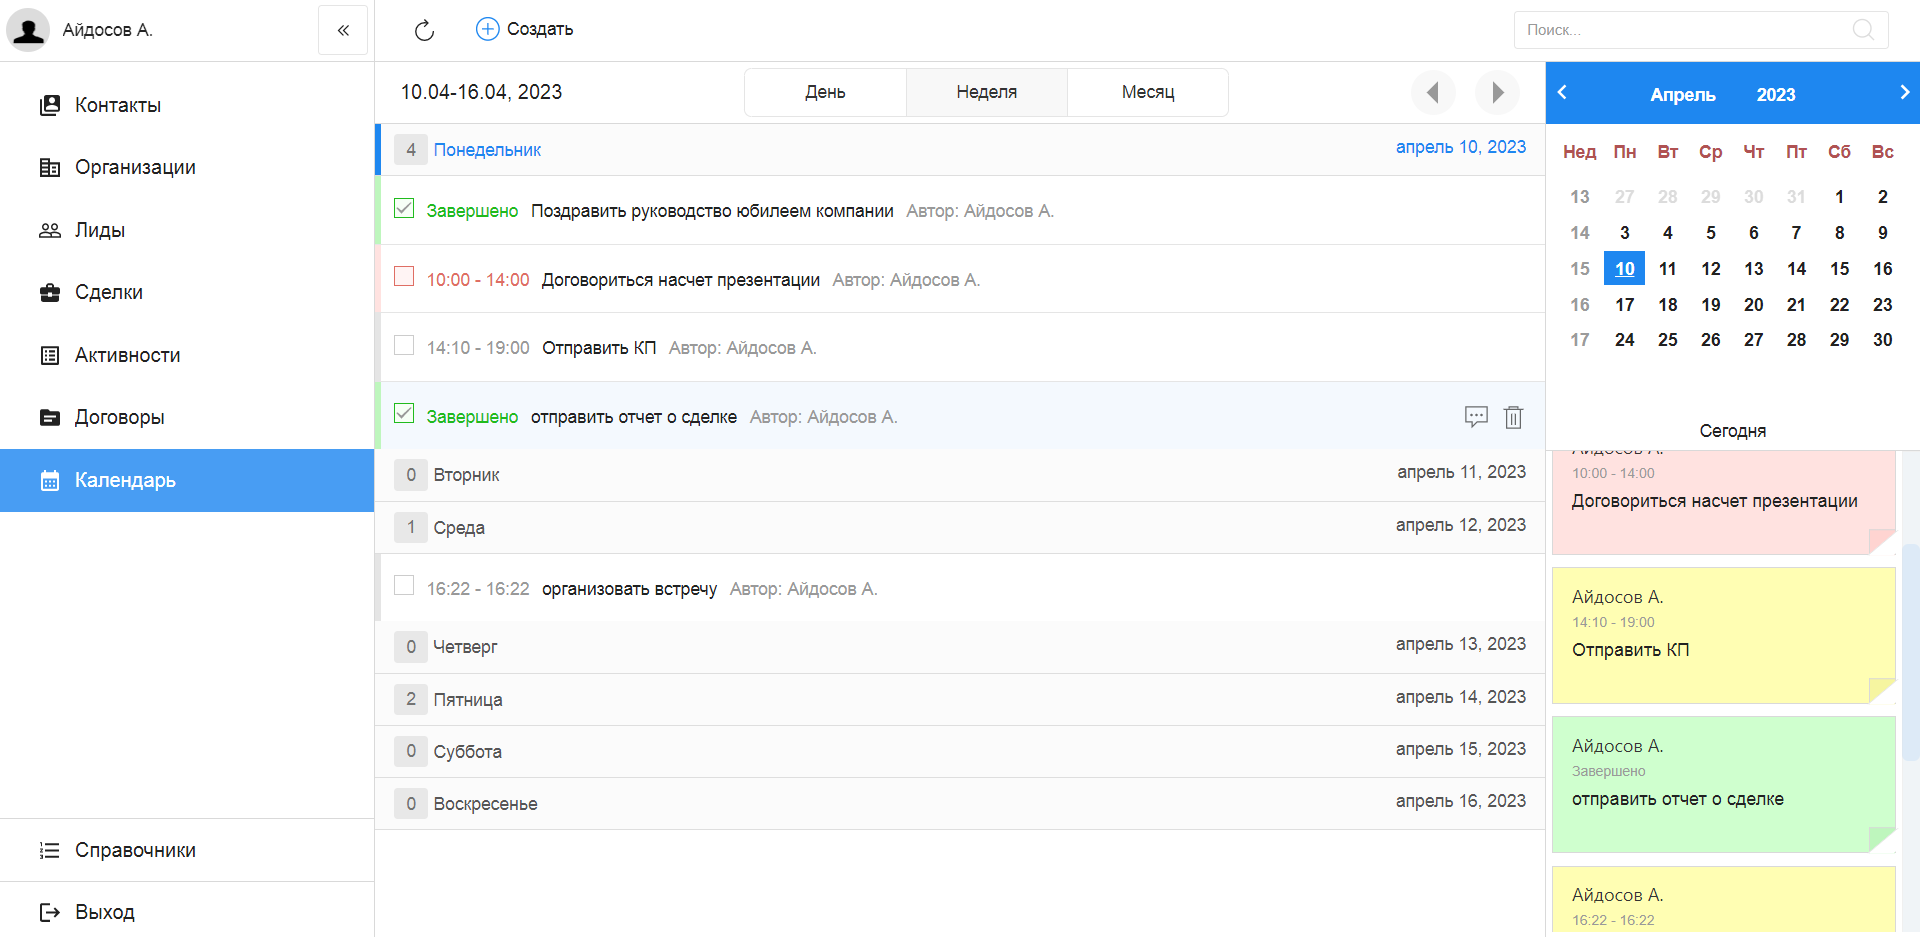Screen dimensions: 1920x937
Task: Open the 2023 year selector
Action: [x=1776, y=95]
